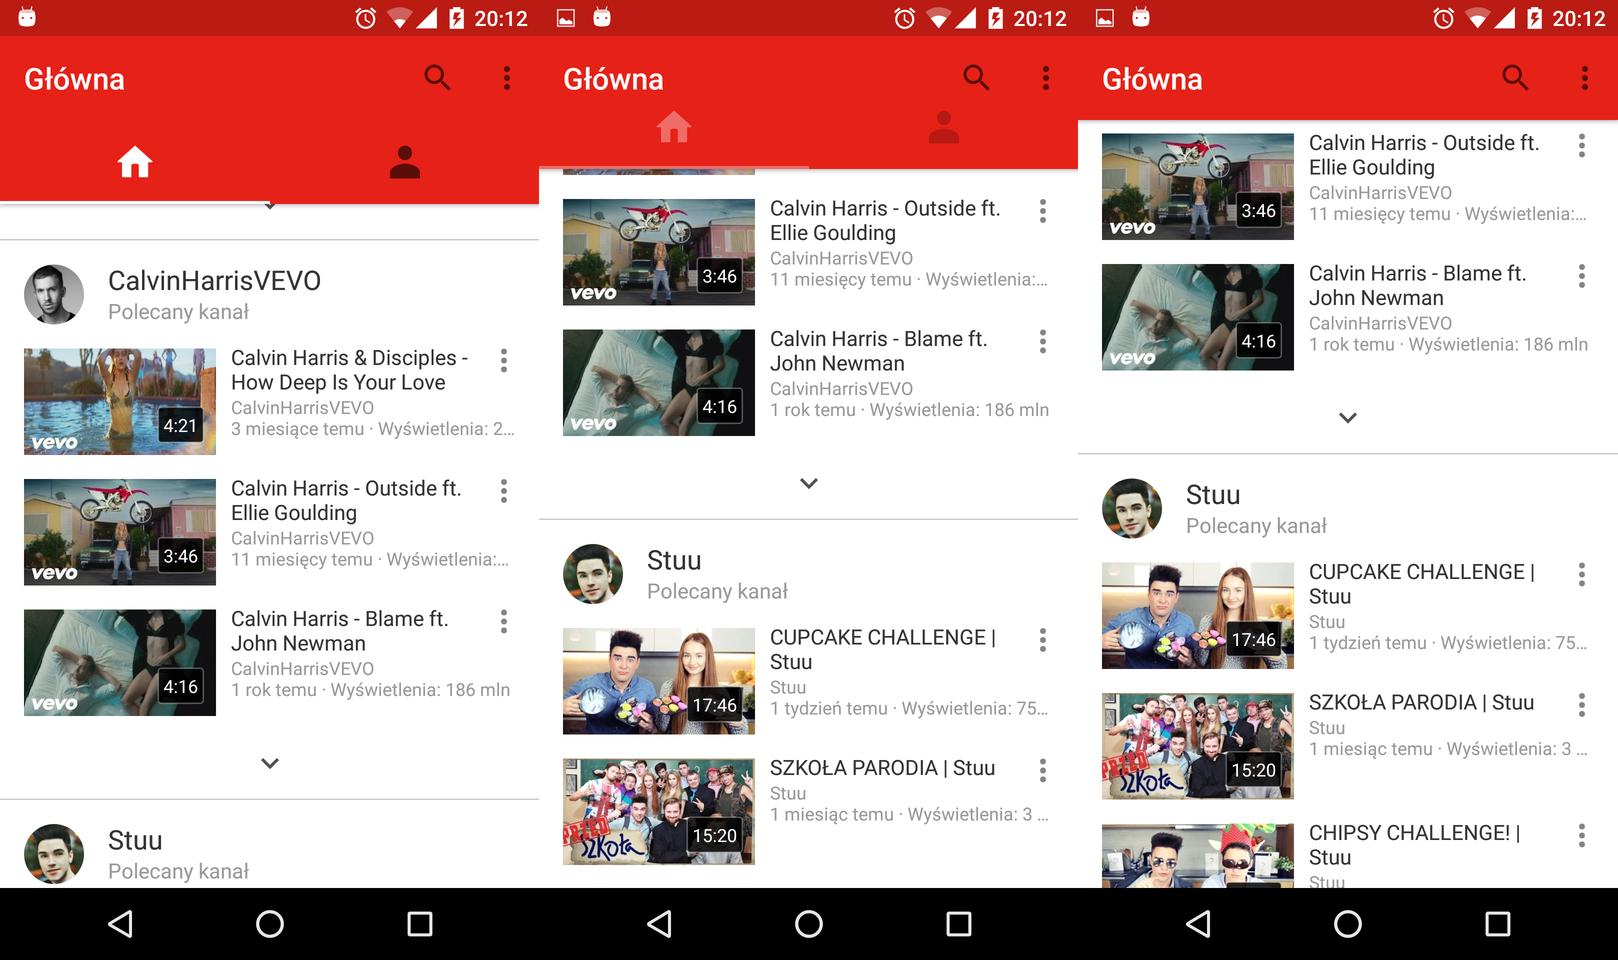Tap Stuu channel name in right screen
Screen dimensions: 1618x960
click(x=1213, y=495)
